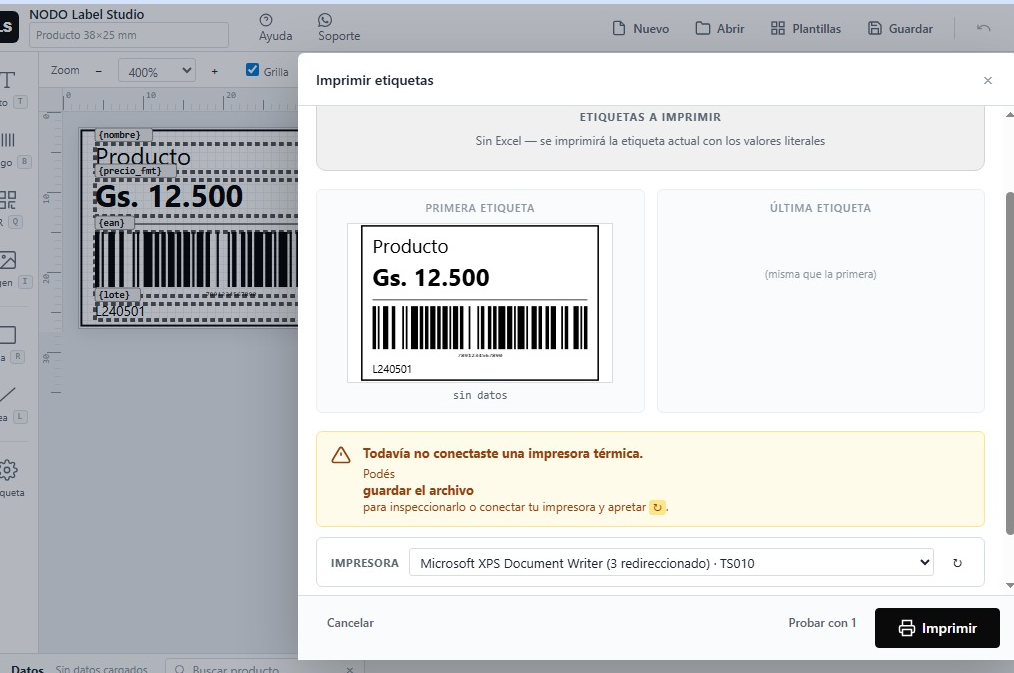
Task: Click the label name field Producto 38×25 mm
Action: 129,35
